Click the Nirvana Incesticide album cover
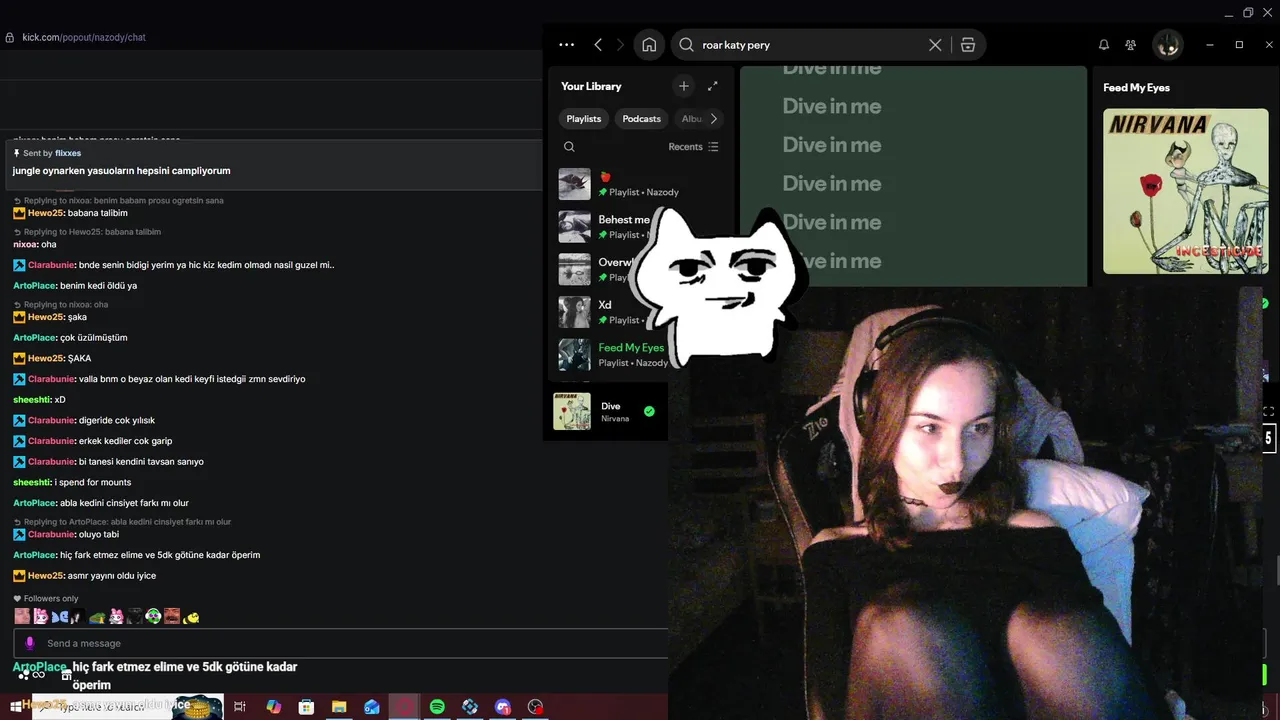This screenshot has height=720, width=1280. tap(1186, 191)
